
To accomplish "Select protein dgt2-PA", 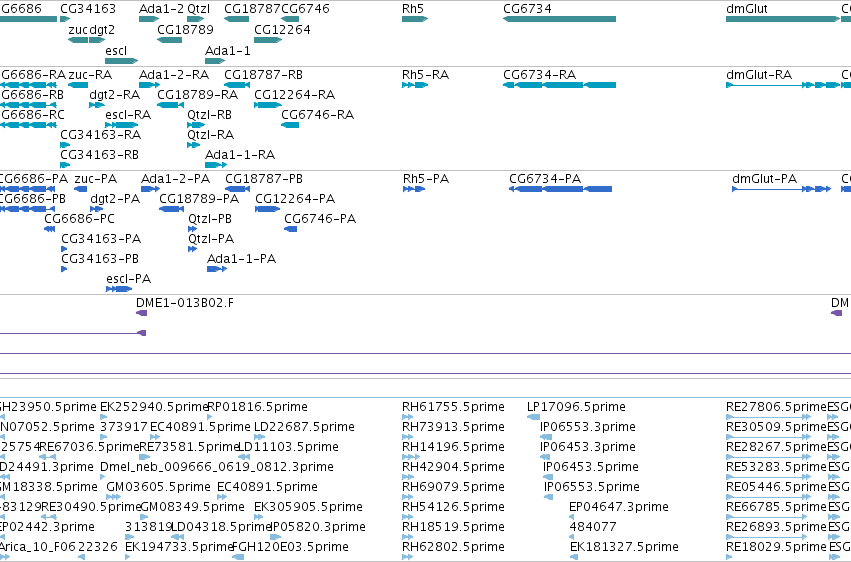I will [97, 209].
